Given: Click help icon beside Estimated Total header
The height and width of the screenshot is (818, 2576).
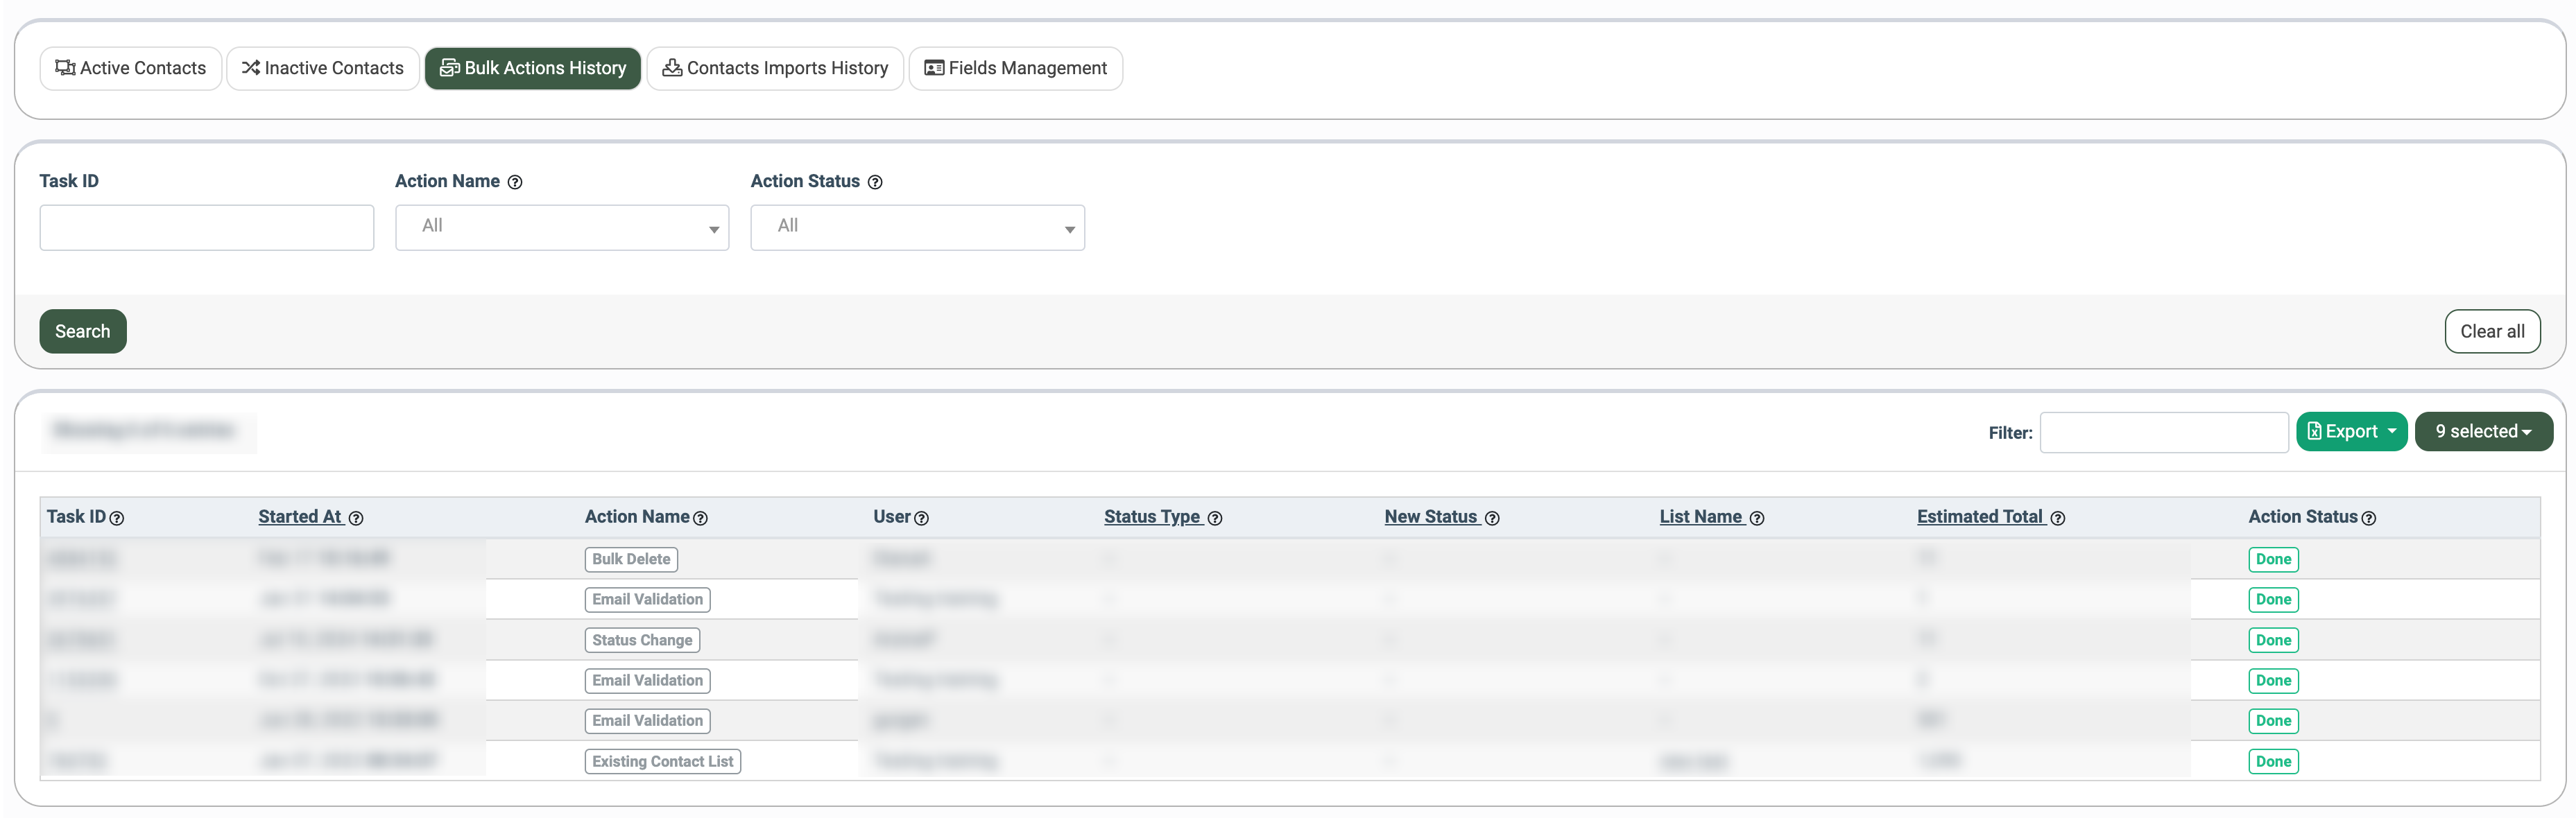Looking at the screenshot, I should coord(2058,518).
